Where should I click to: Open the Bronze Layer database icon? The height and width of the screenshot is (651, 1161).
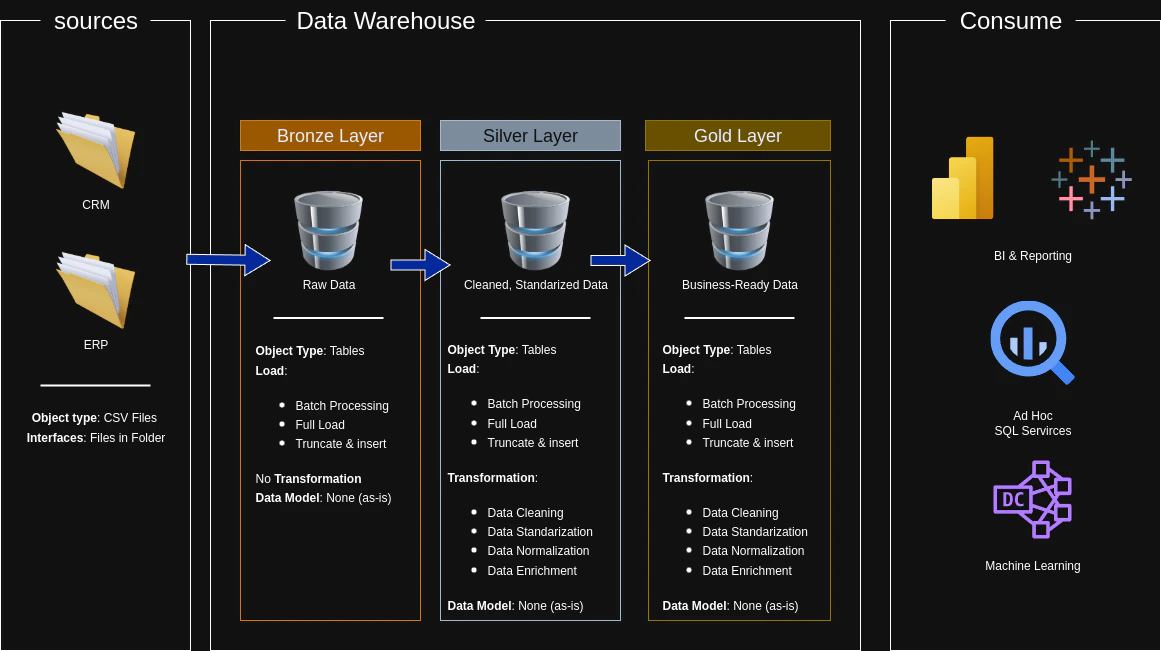328,230
